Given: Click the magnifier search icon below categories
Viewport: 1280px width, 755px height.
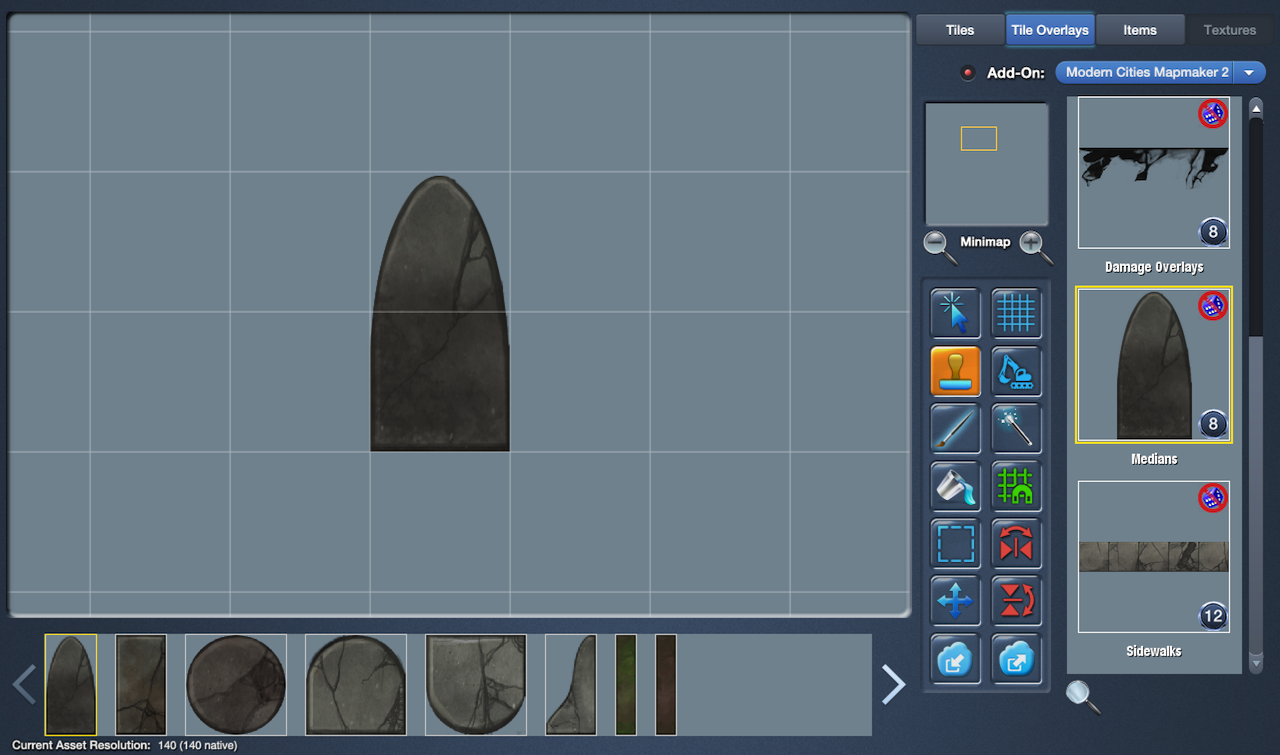Looking at the screenshot, I should click(x=1083, y=696).
